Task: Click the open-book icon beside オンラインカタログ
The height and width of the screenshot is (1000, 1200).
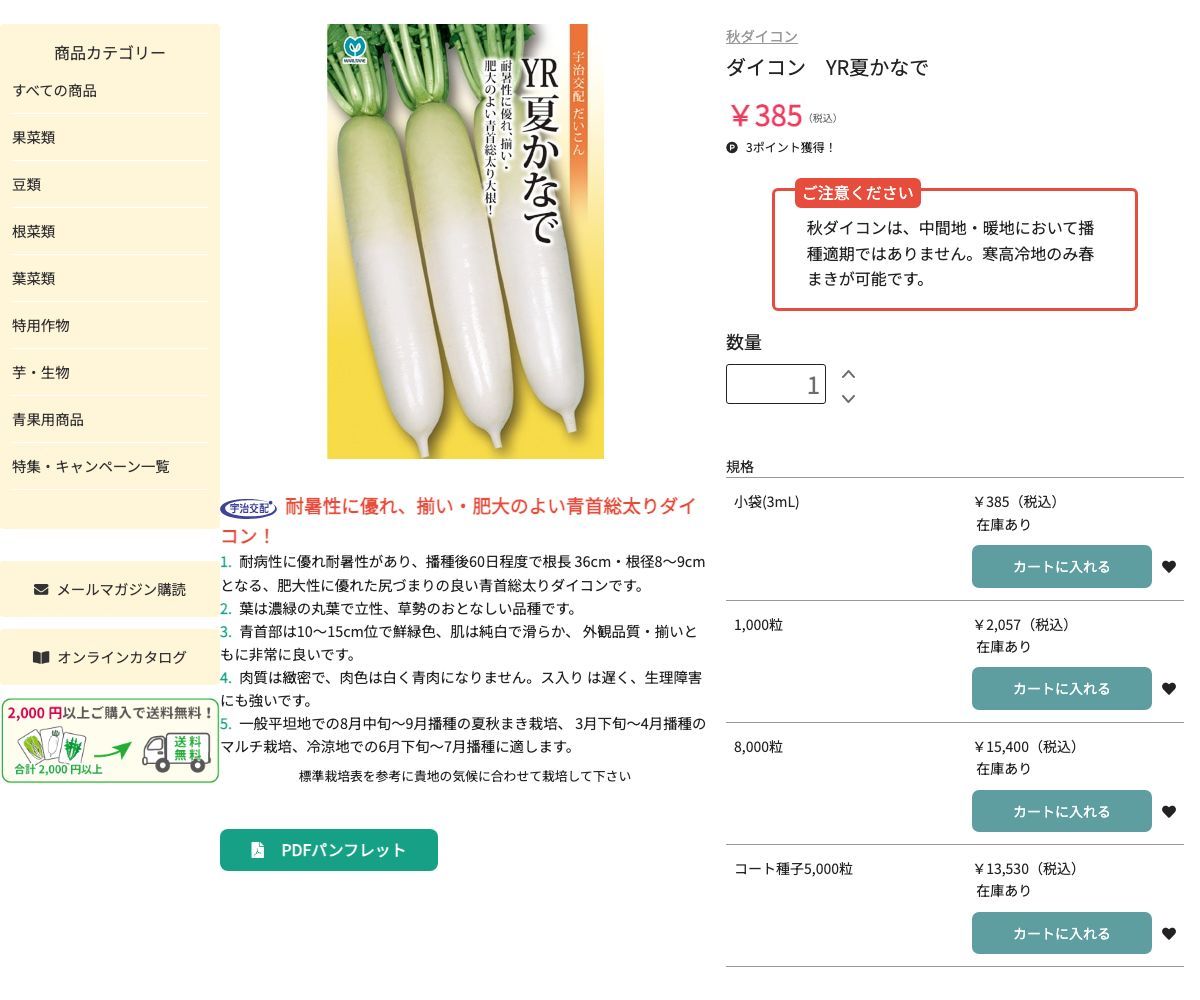Action: click(x=40, y=657)
